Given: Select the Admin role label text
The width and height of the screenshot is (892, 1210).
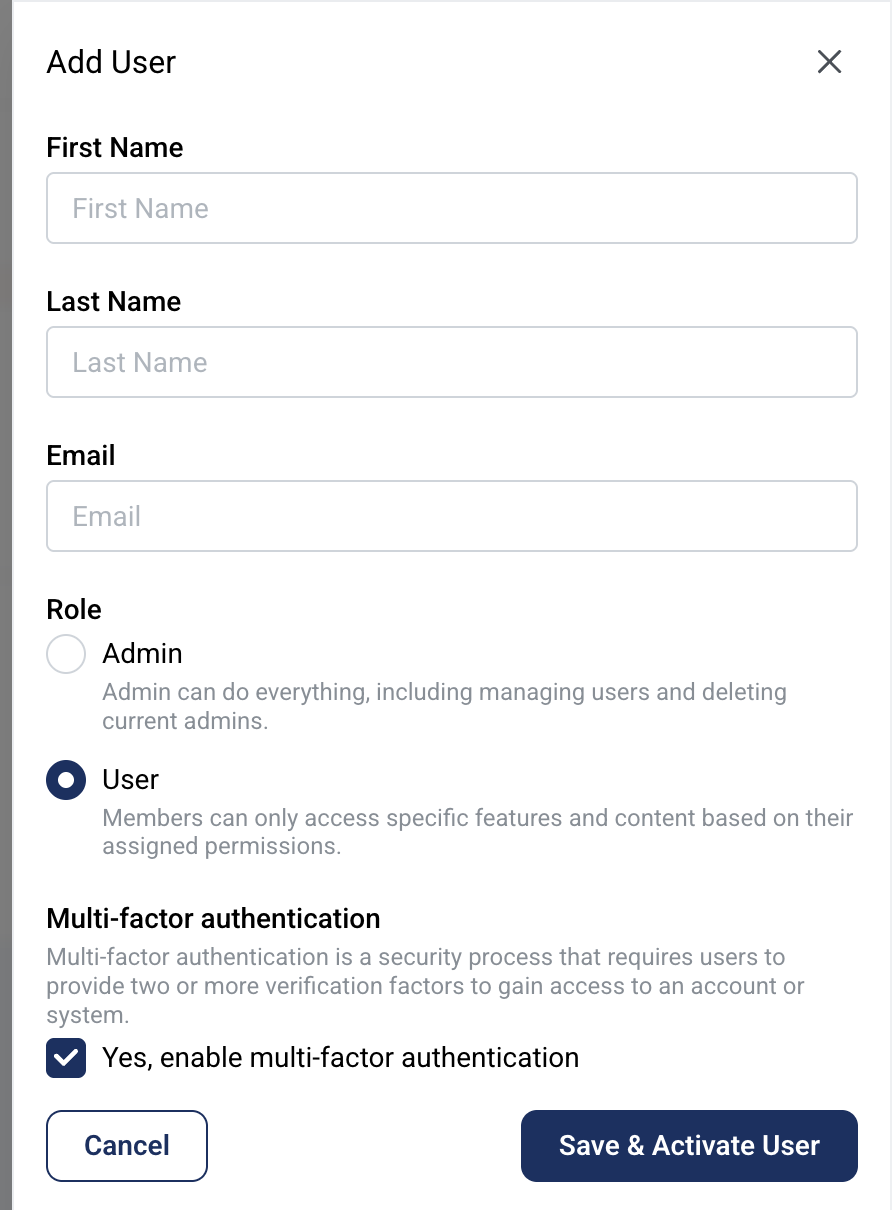Looking at the screenshot, I should point(142,654).
